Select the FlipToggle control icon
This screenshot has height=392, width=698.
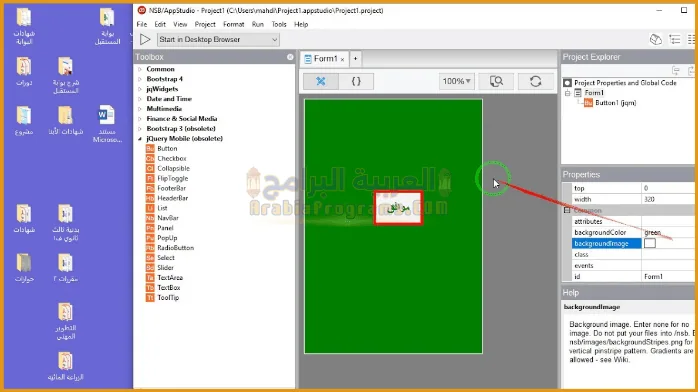[150, 178]
